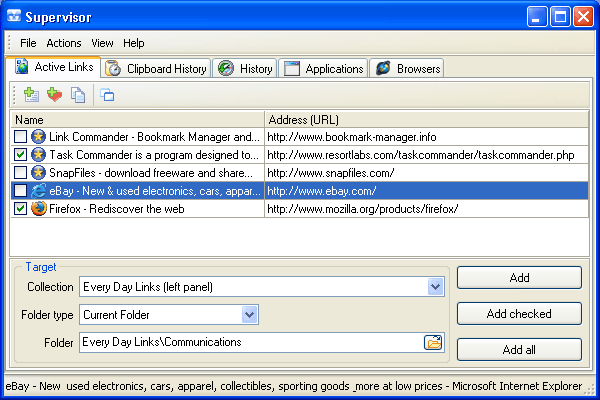Select the Active Links tab
The height and width of the screenshot is (400, 600).
click(54, 67)
